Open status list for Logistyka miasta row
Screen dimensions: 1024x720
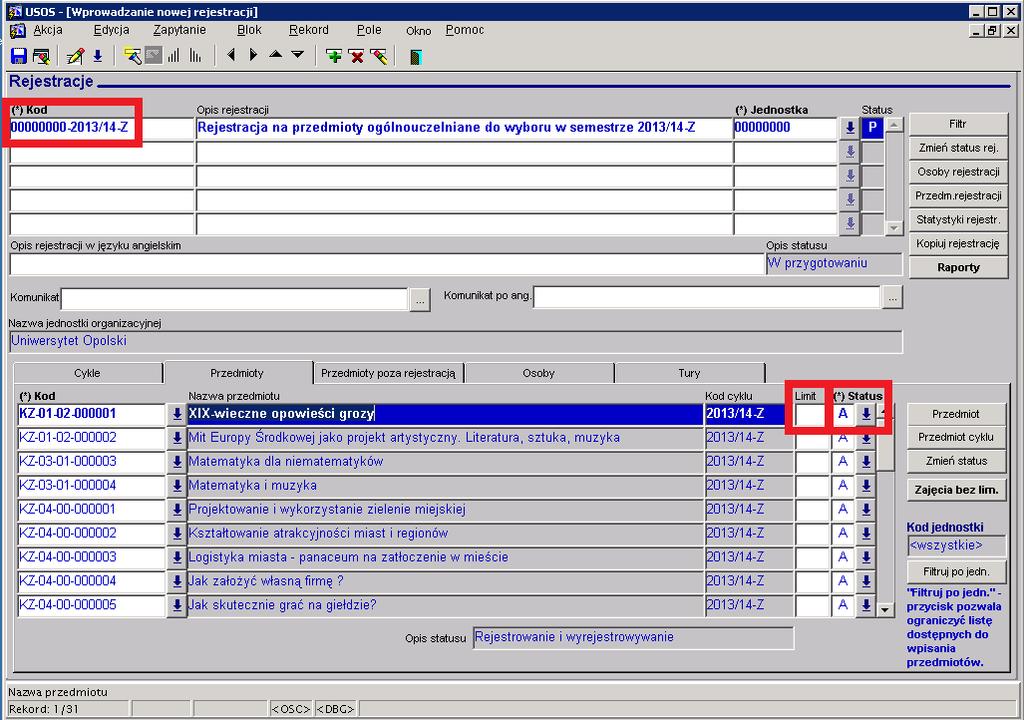point(866,557)
